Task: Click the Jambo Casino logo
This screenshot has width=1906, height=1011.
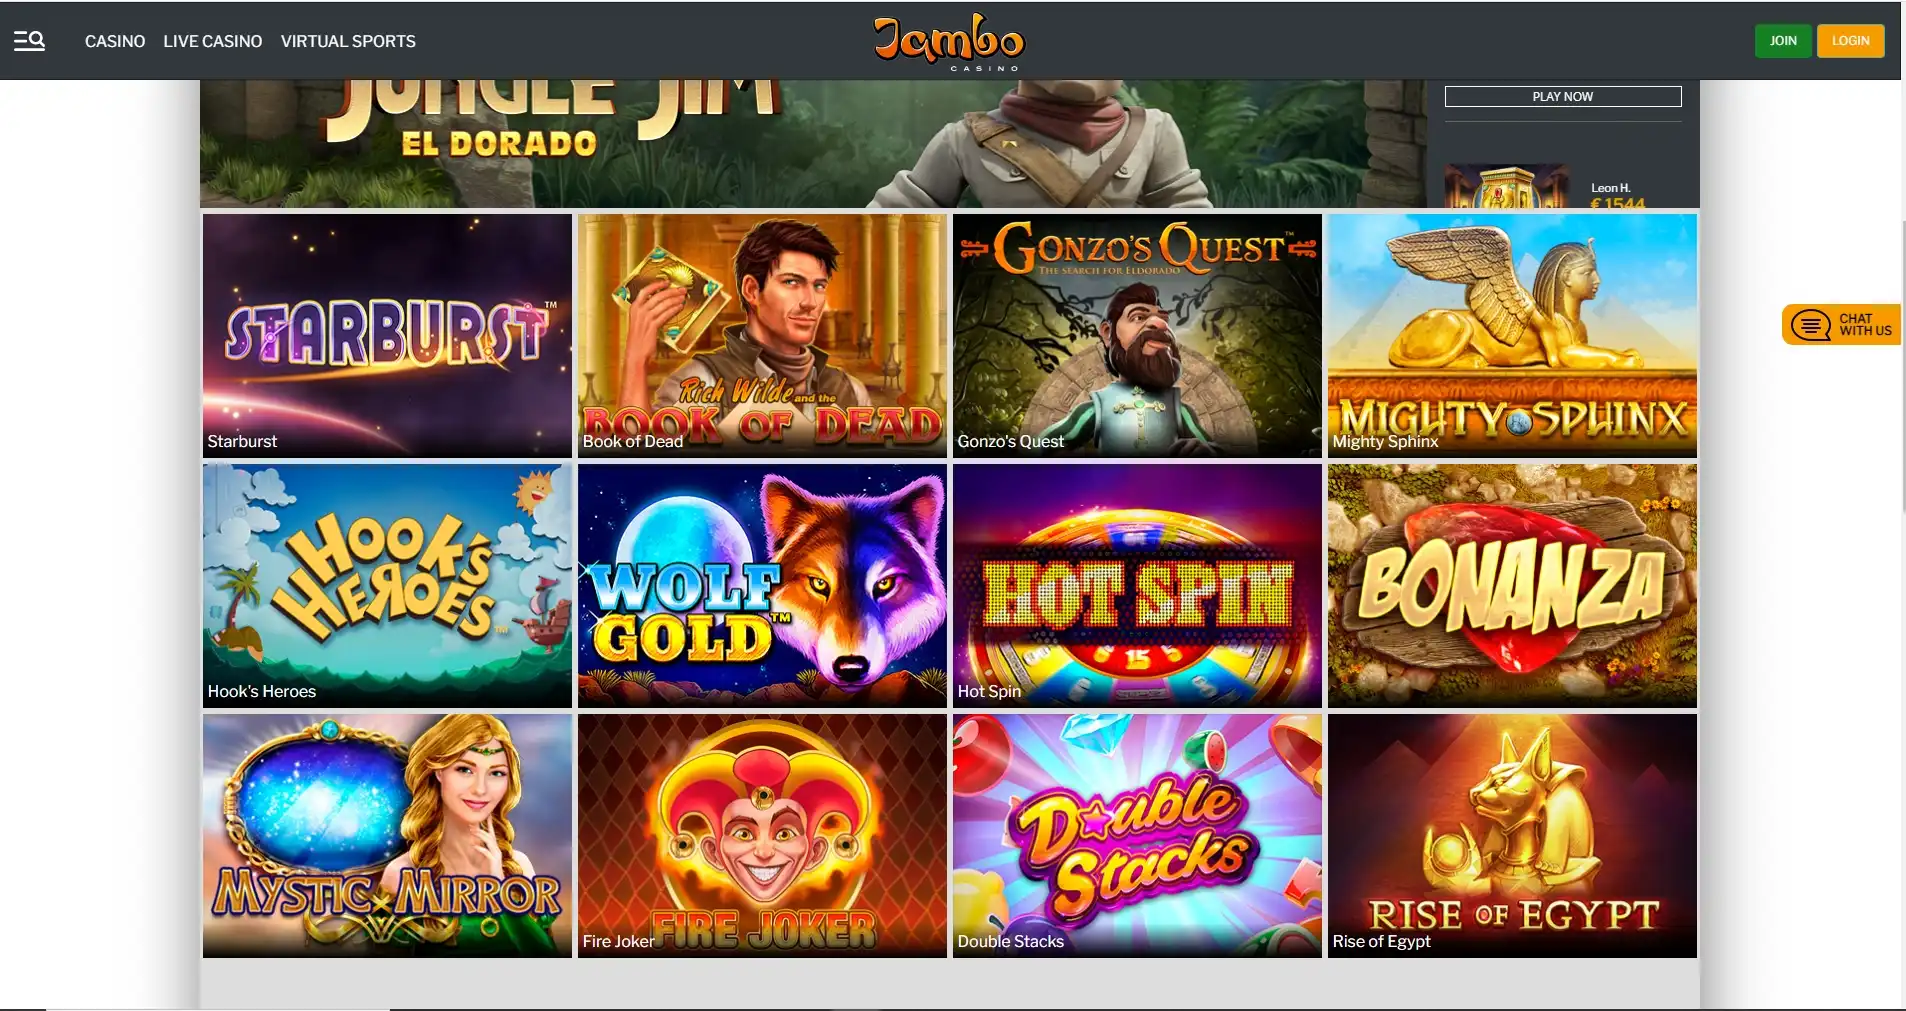Action: pyautogui.click(x=949, y=41)
